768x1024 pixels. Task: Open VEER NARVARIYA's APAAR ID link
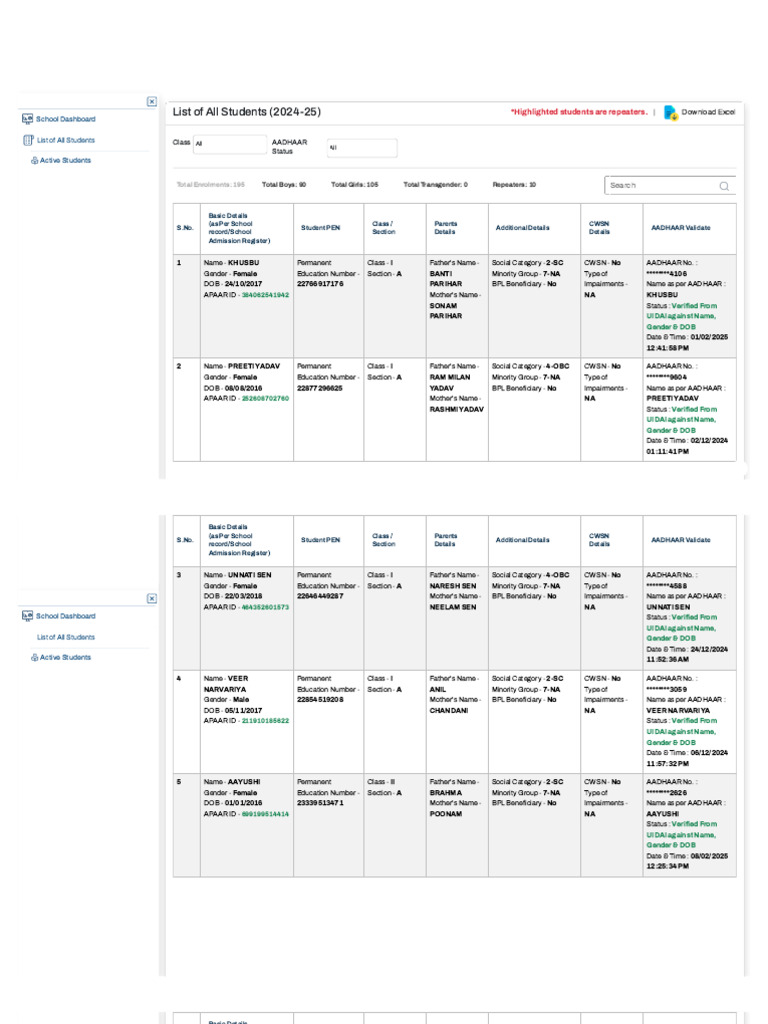point(264,720)
